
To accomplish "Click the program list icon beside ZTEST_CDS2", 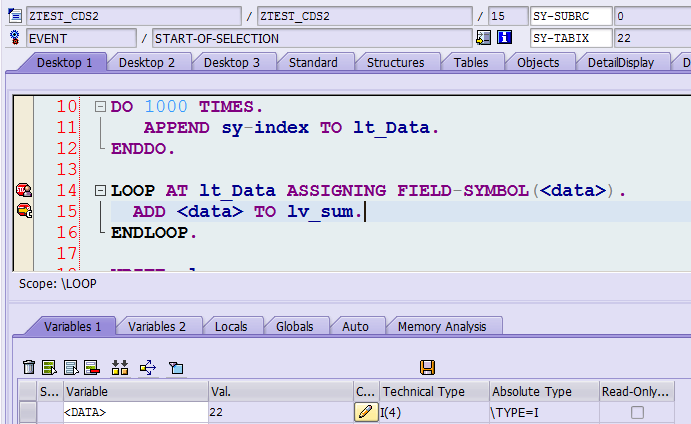I will tap(15, 16).
